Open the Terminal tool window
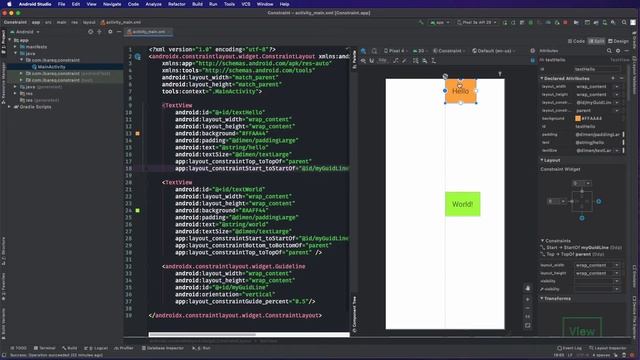 click(44, 348)
